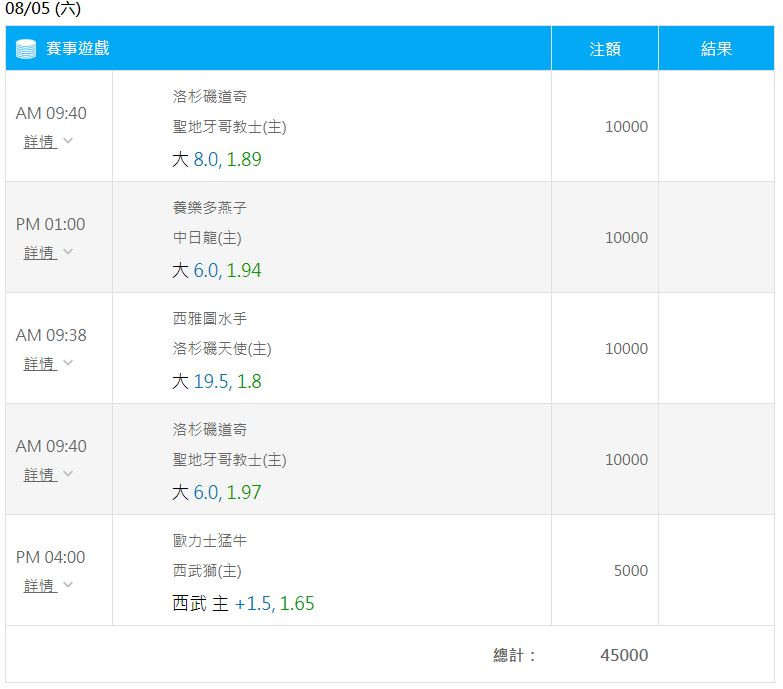The width and height of the screenshot is (783, 689).
Task: Click the time AM 09:38
Action: click(51, 335)
